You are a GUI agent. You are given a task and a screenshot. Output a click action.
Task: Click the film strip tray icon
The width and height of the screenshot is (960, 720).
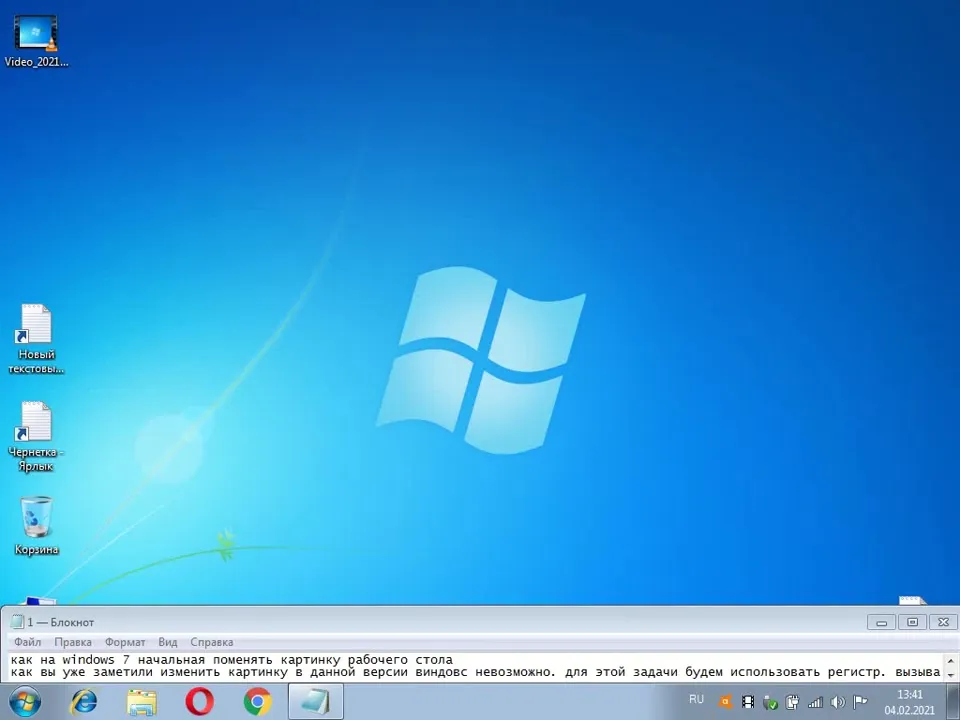748,702
